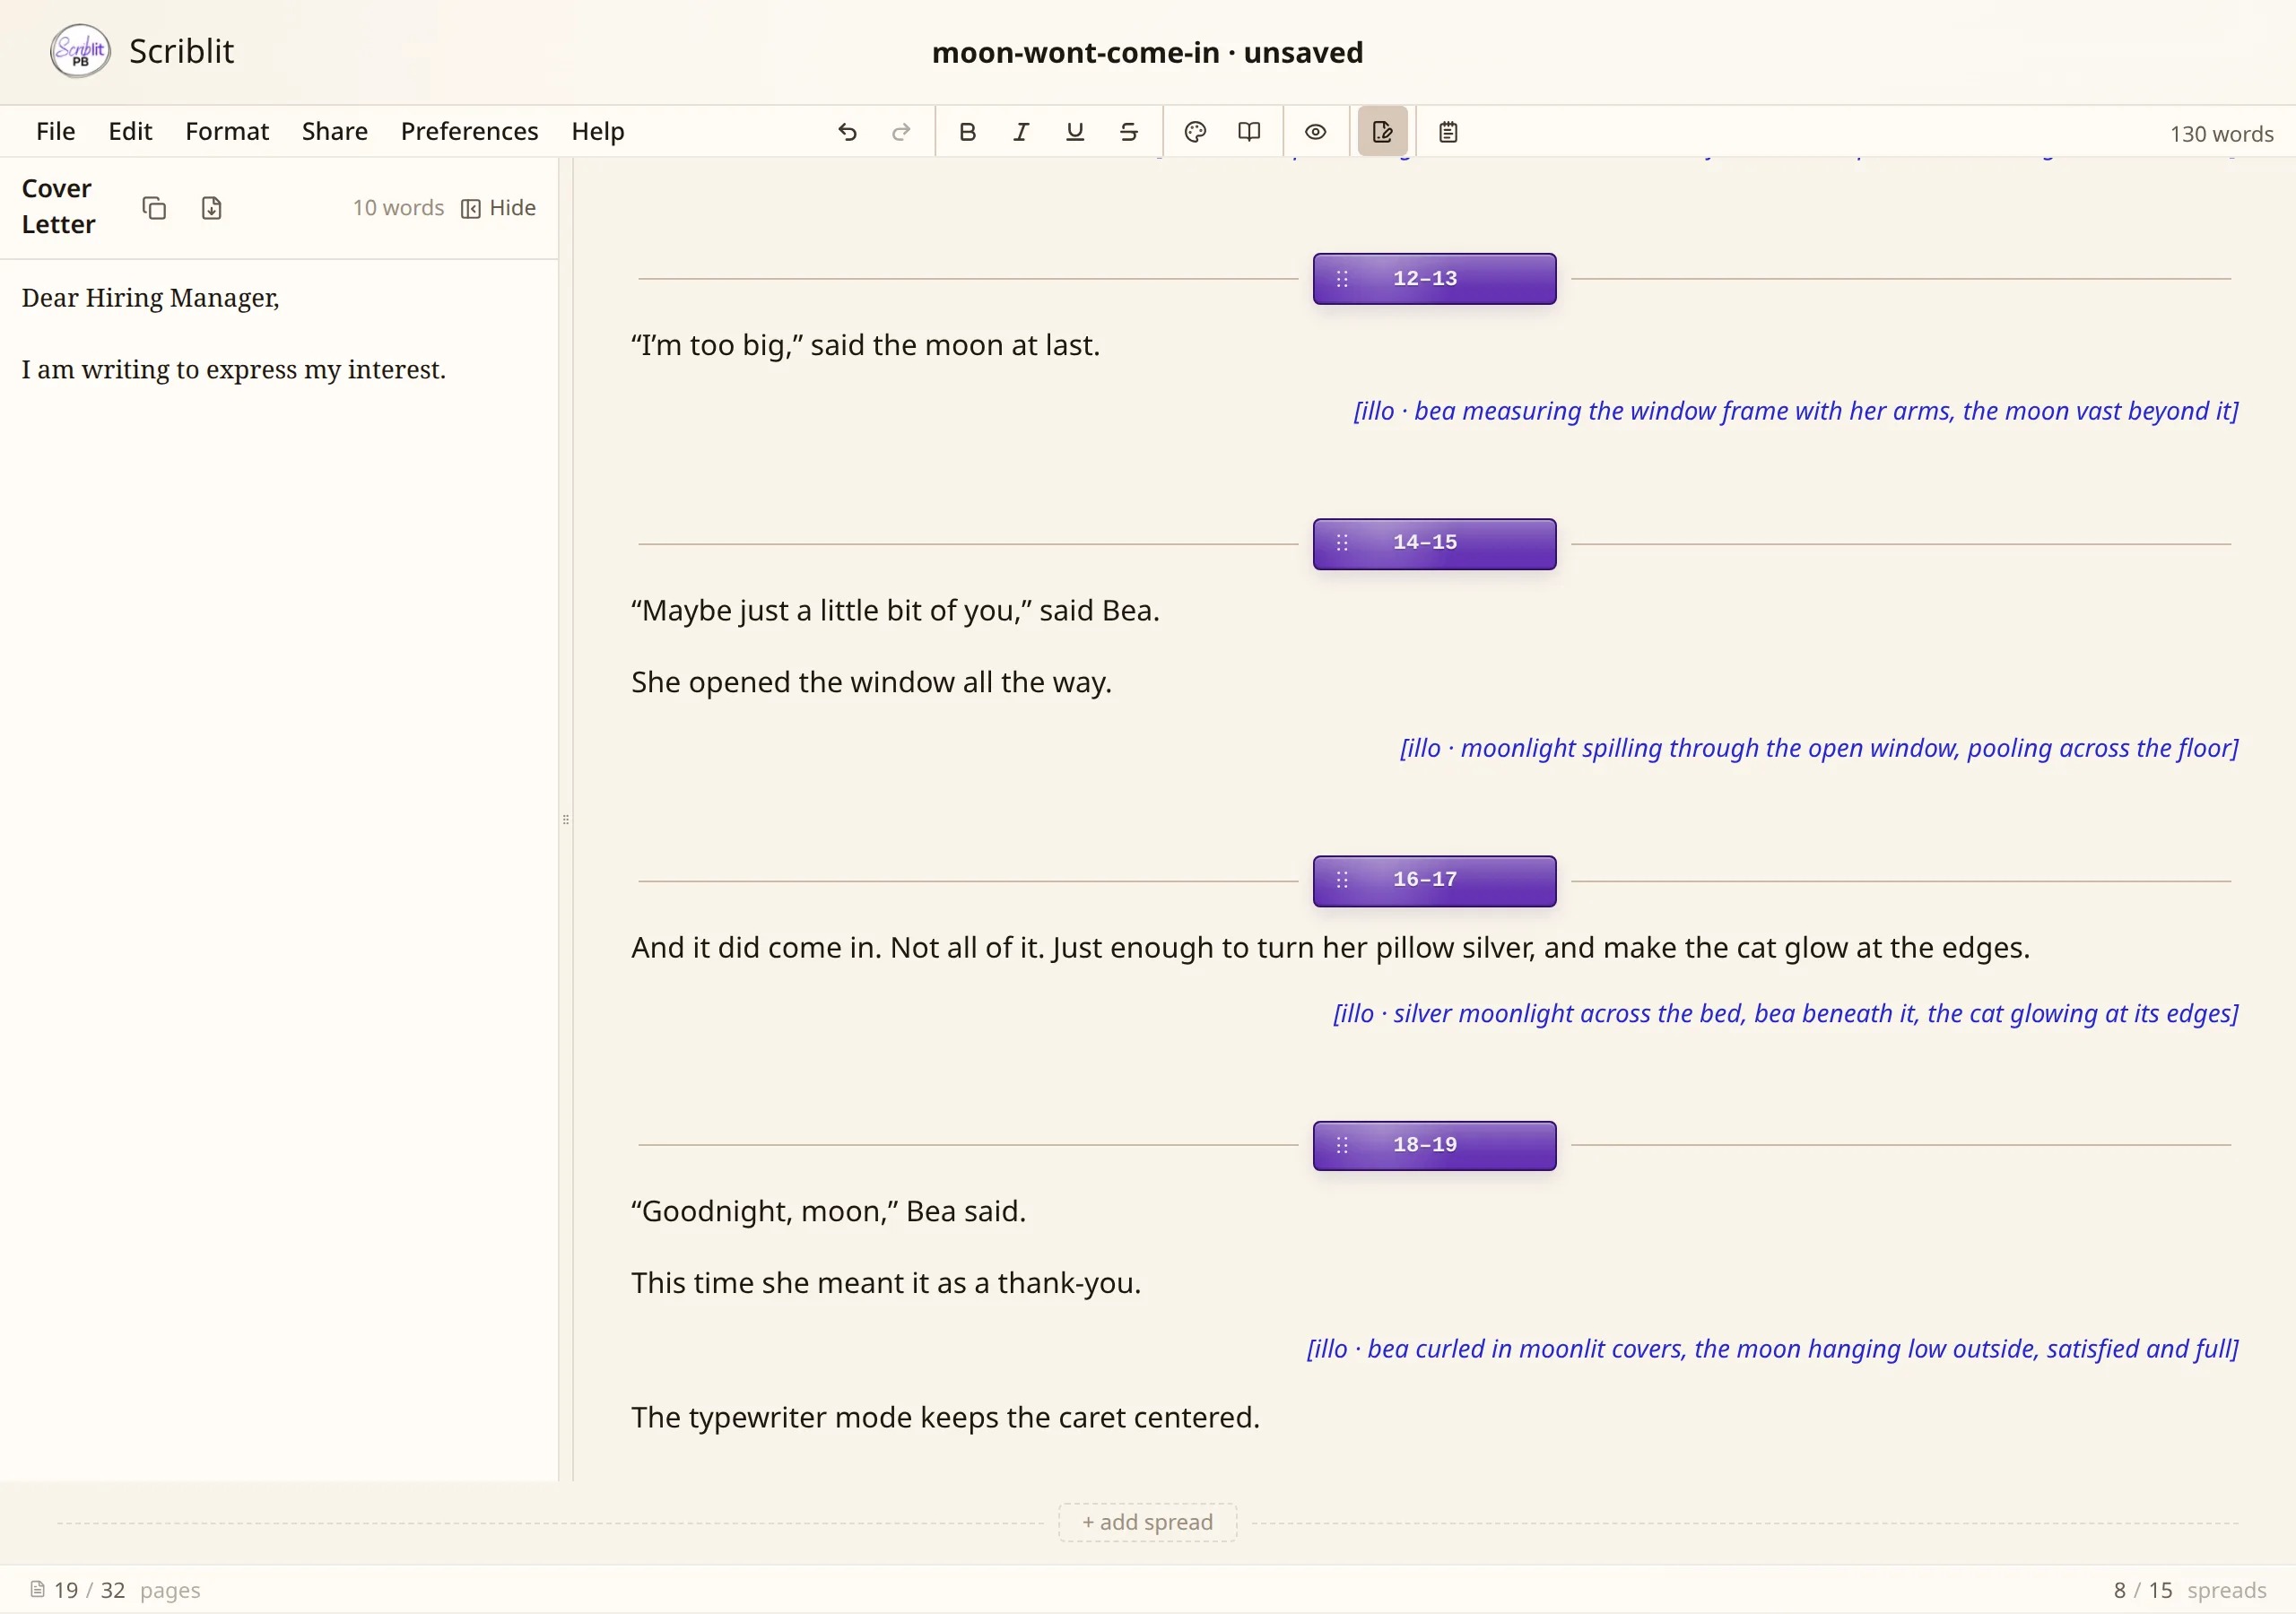Open the Edit menu
Viewport: 2296px width, 1614px height.
point(130,131)
